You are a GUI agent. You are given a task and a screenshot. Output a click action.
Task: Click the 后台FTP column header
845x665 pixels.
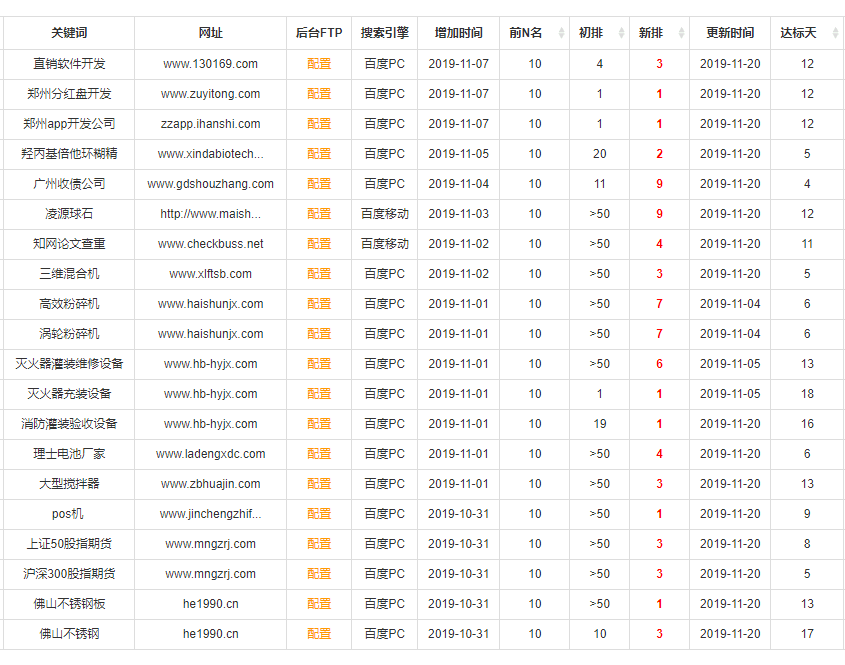click(319, 33)
